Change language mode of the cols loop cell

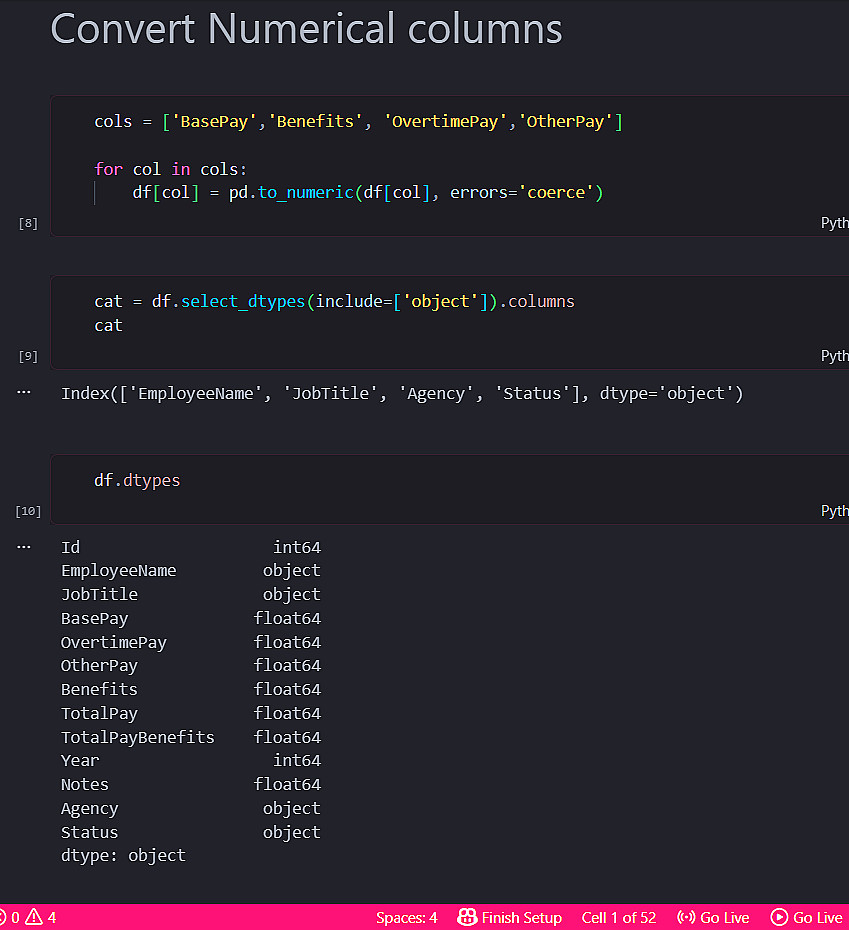tap(834, 223)
